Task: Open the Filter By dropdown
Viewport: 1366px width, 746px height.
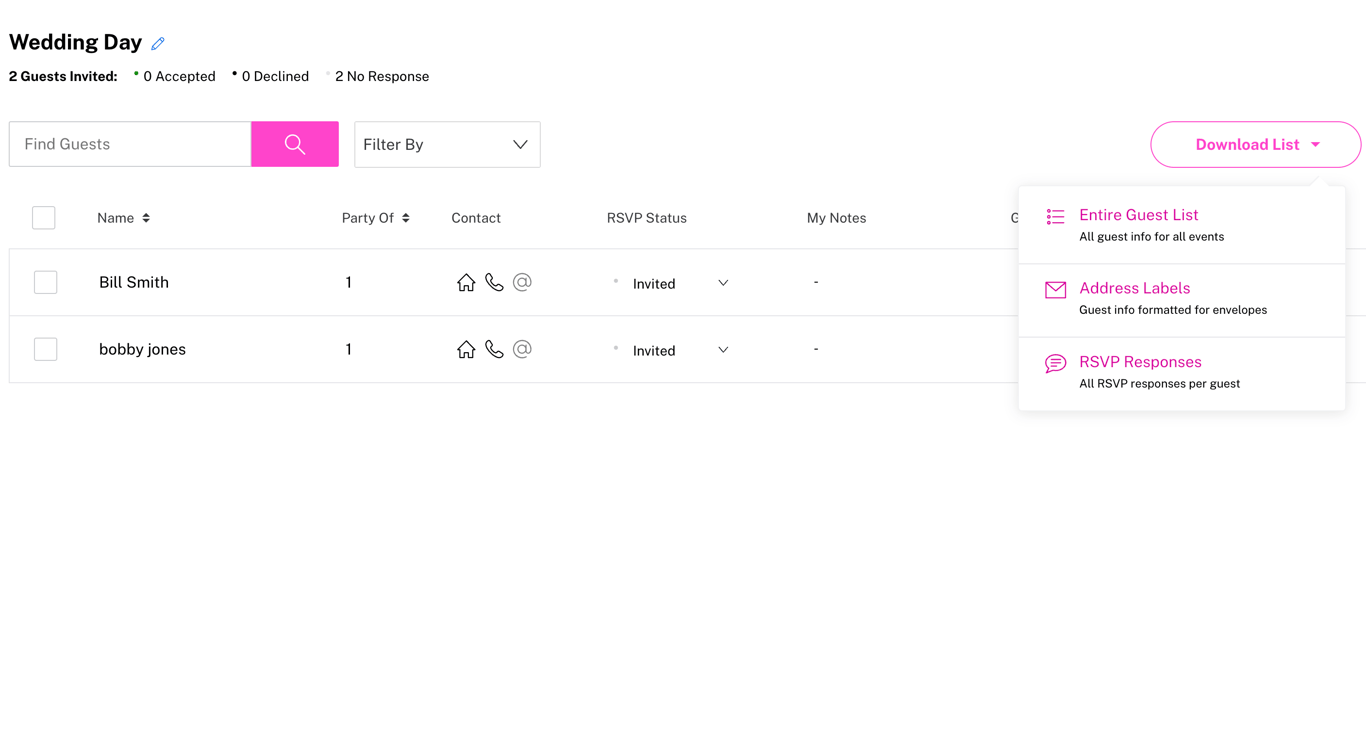Action: coord(447,145)
